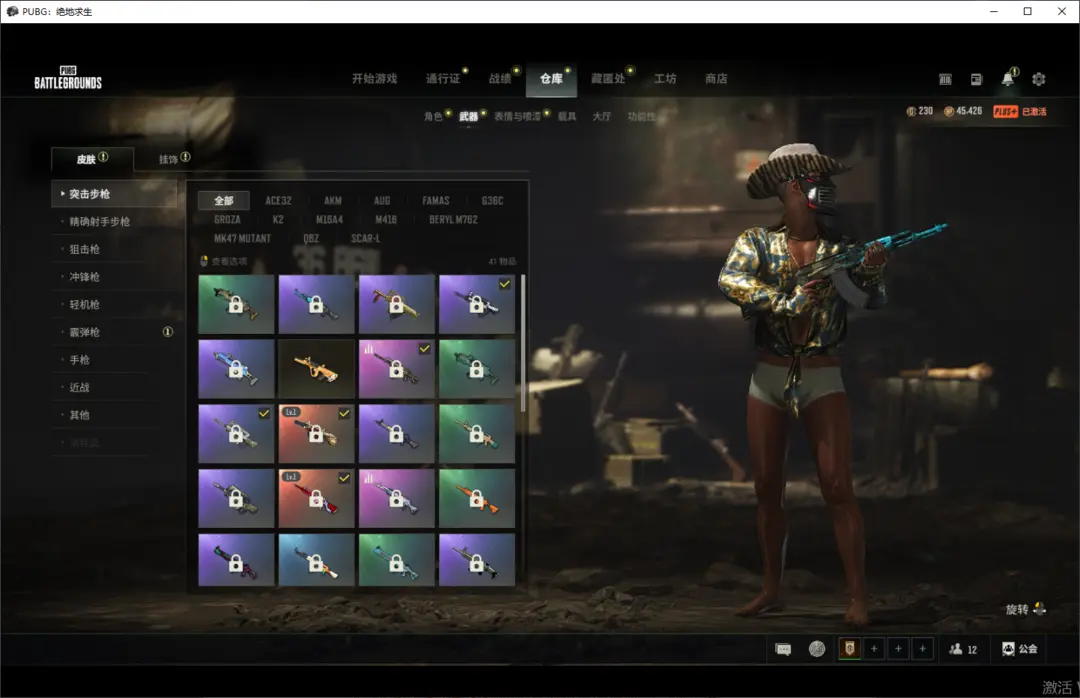The height and width of the screenshot is (698, 1080).
Task: Select the pink-background skin with a checkmark
Action: (396, 369)
